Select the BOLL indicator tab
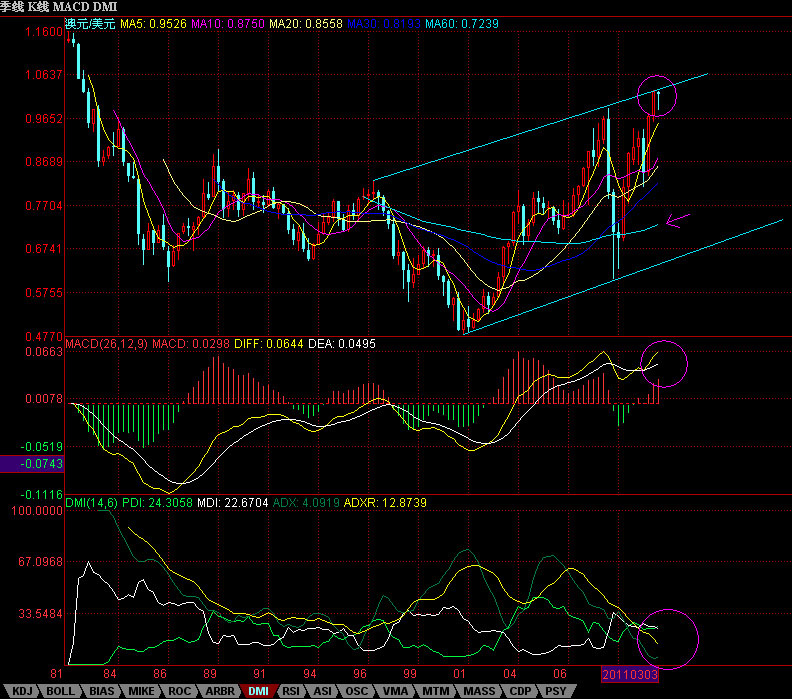 (x=60, y=691)
